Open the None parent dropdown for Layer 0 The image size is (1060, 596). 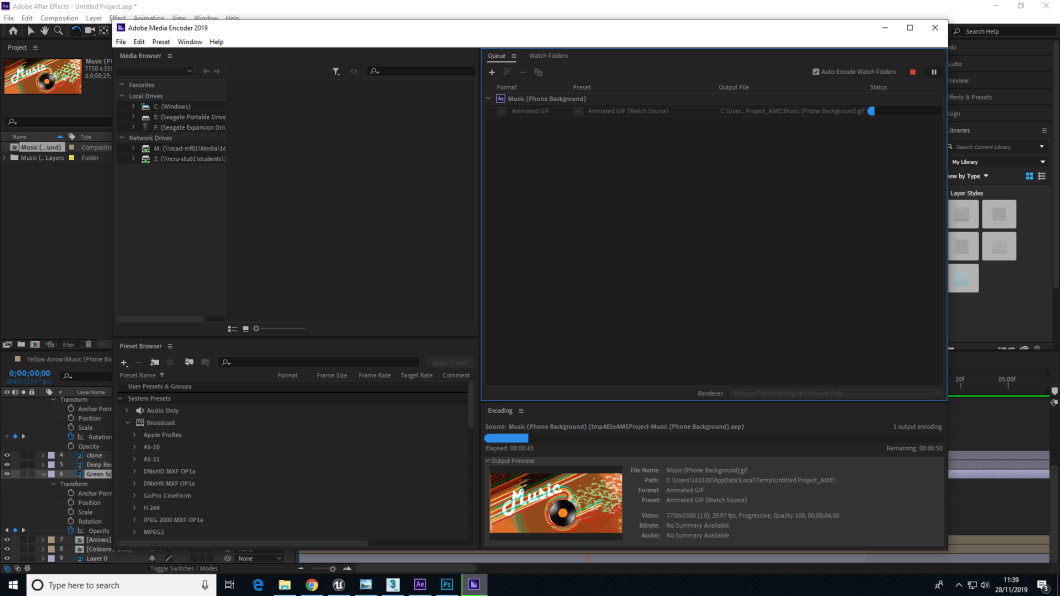tap(259, 559)
